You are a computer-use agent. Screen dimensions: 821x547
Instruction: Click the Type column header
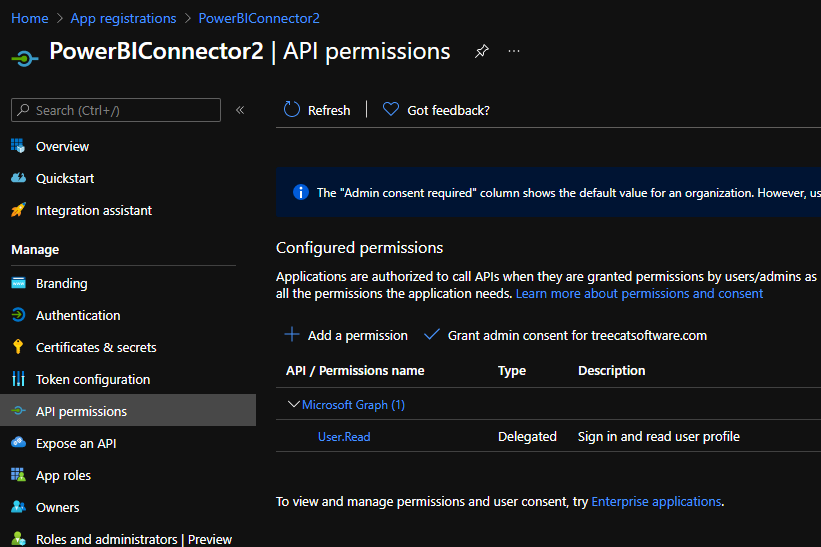(512, 371)
